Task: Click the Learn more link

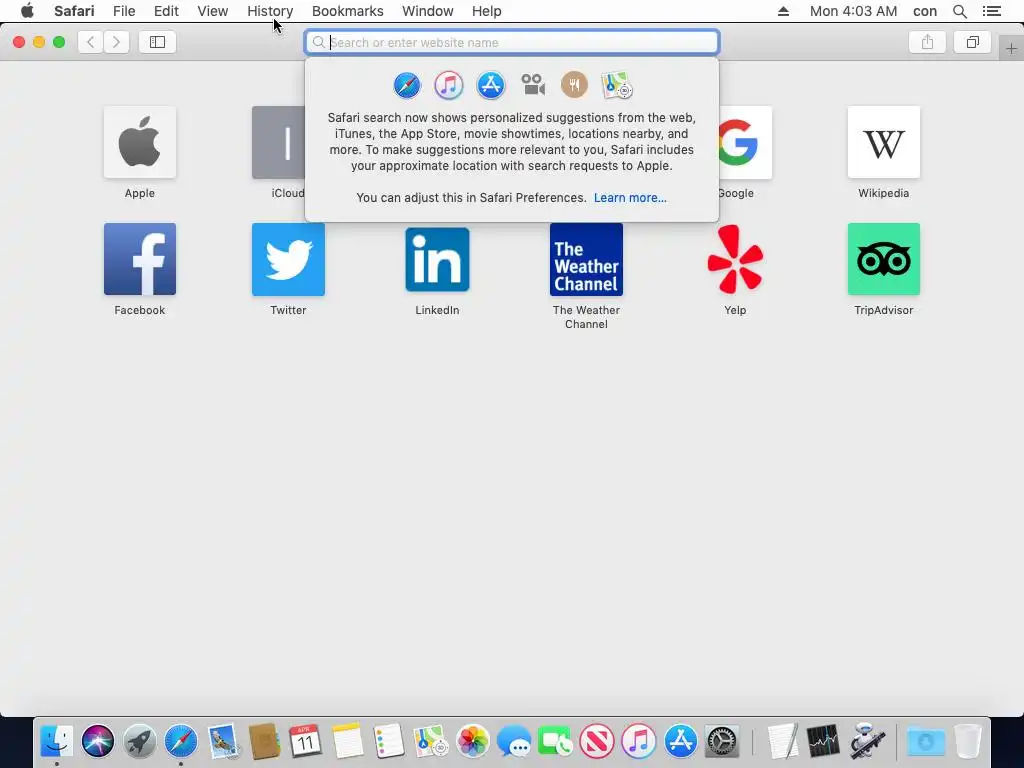Action: point(630,198)
